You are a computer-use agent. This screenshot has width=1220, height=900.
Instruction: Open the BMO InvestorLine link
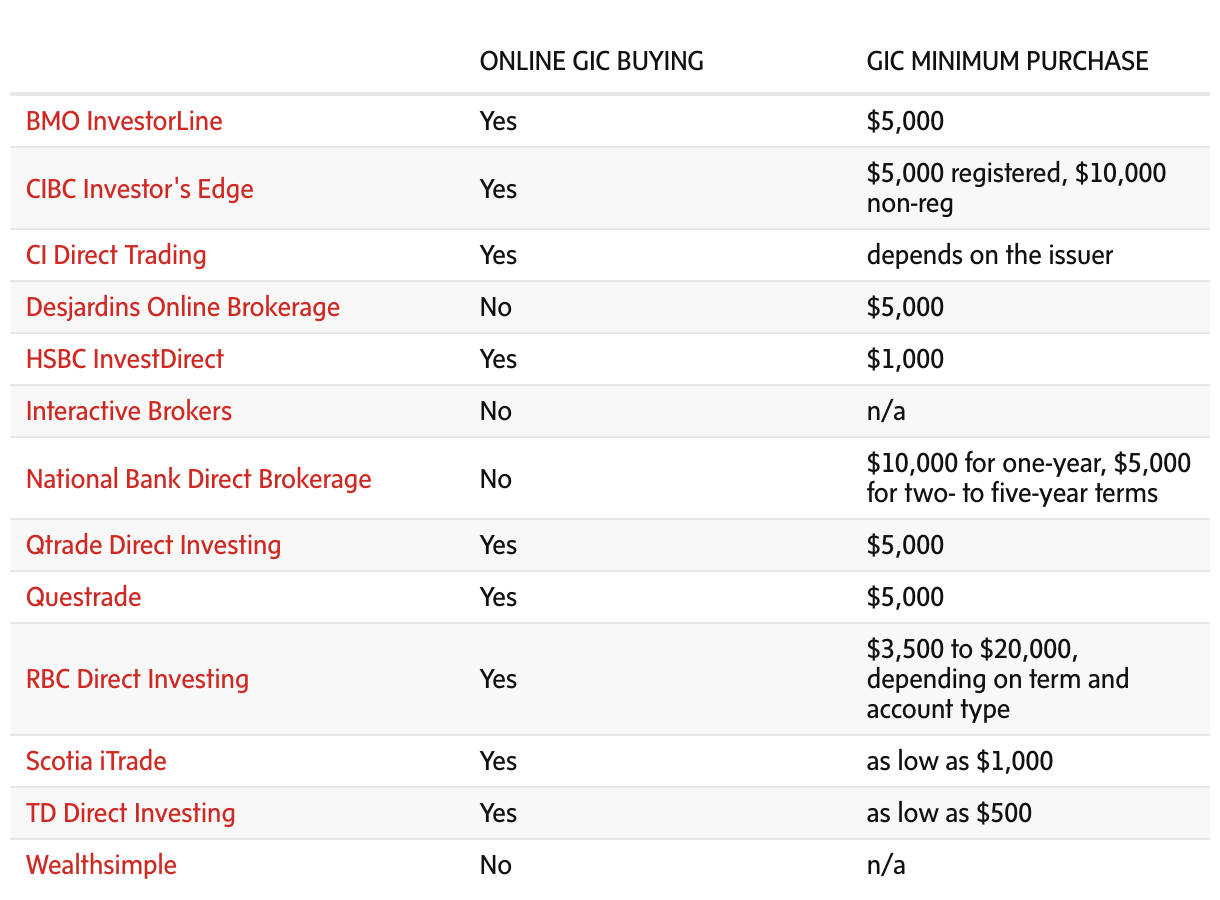coord(124,121)
